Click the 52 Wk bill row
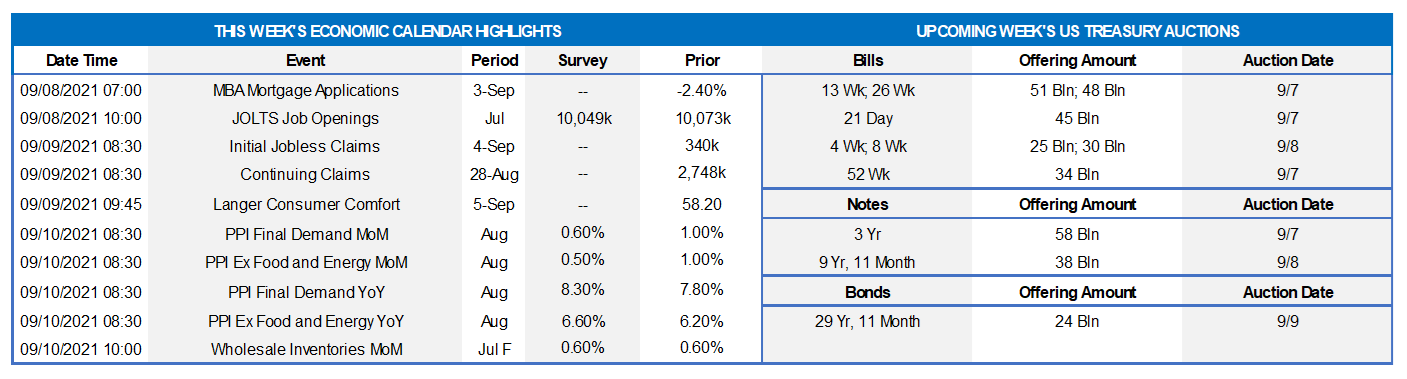The image size is (1407, 379). click(1077, 174)
